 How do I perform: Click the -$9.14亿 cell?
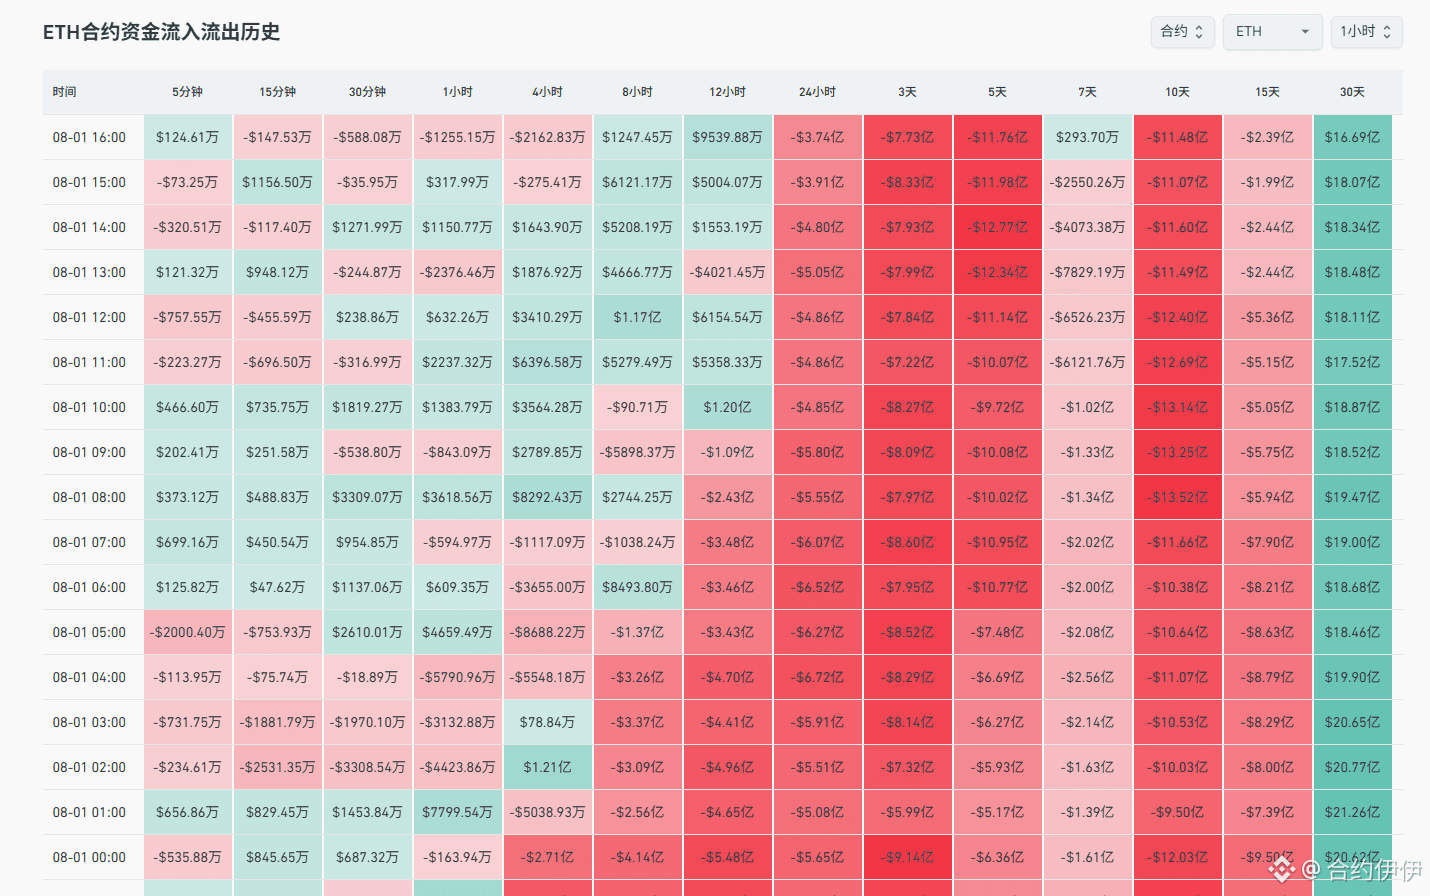(x=908, y=857)
